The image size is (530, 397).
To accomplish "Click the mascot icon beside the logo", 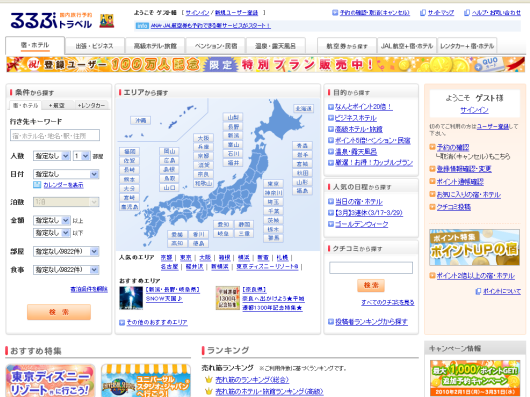I will pyautogui.click(x=107, y=21).
